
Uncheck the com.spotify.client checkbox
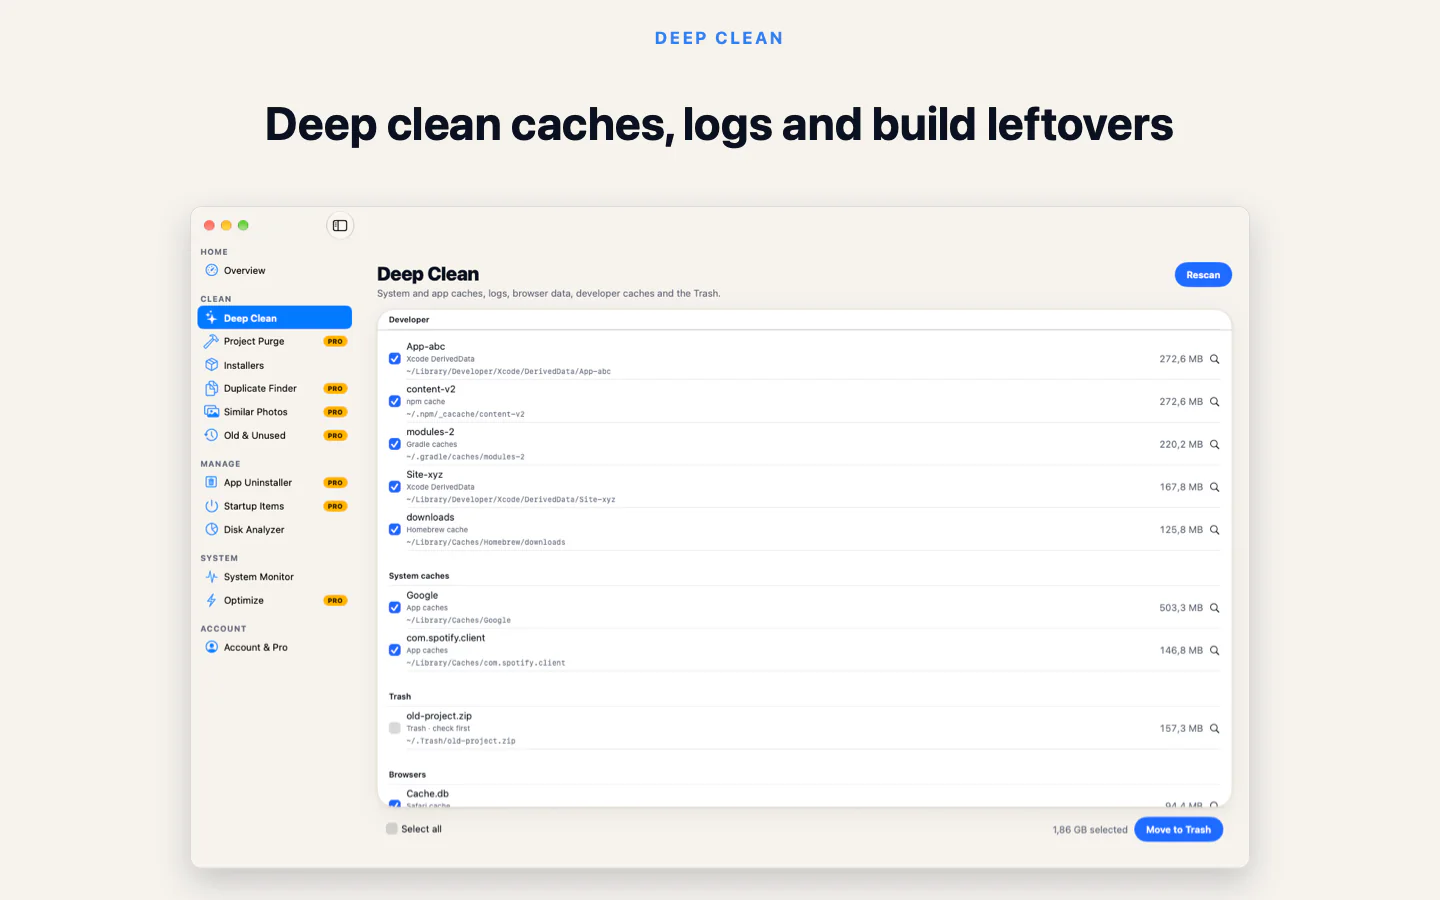pos(395,650)
